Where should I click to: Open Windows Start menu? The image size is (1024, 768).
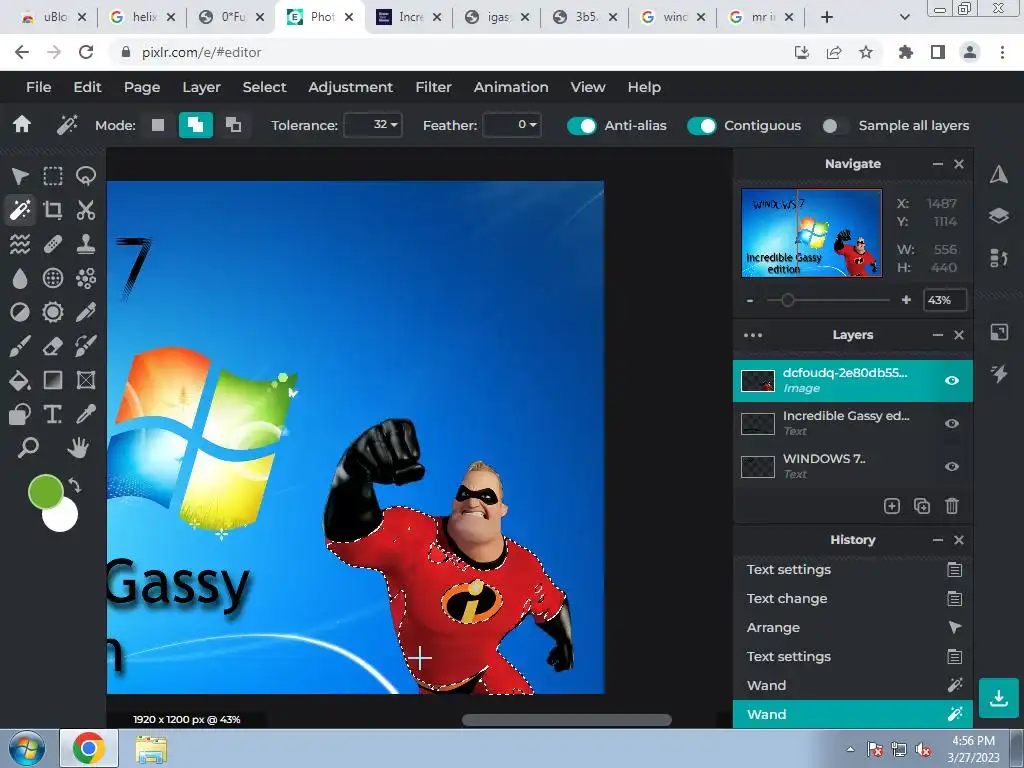click(x=27, y=749)
